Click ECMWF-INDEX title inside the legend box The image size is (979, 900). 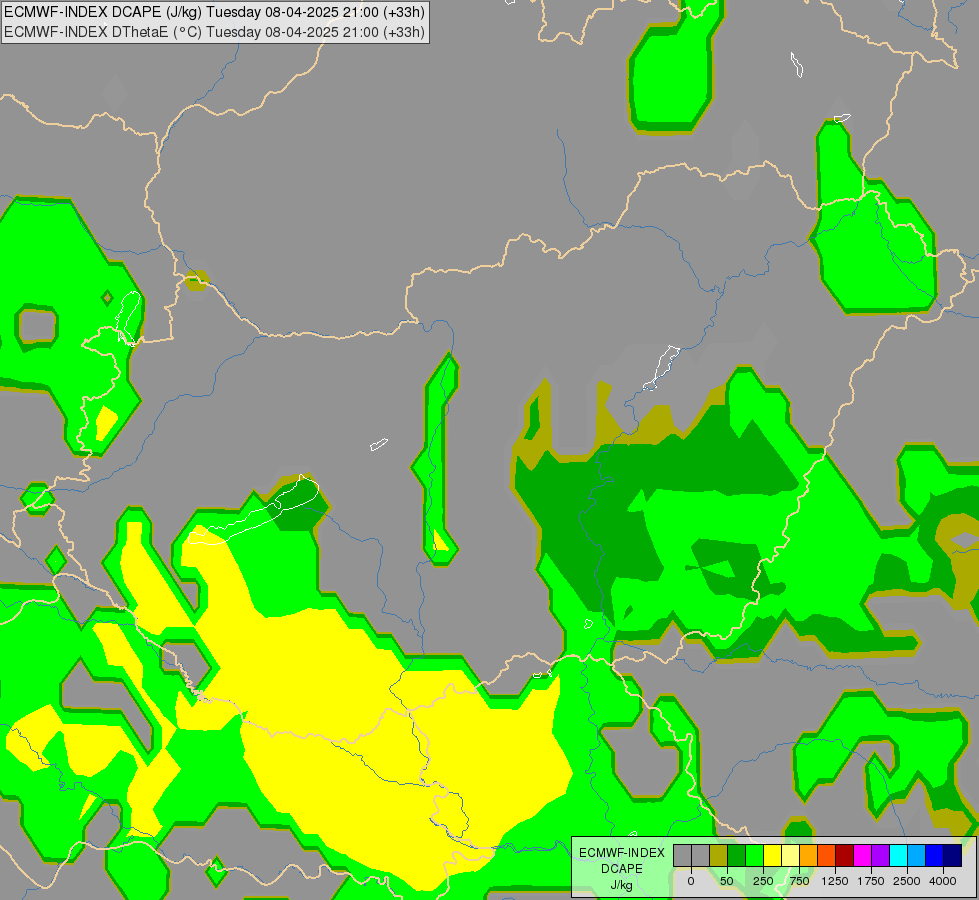click(622, 853)
